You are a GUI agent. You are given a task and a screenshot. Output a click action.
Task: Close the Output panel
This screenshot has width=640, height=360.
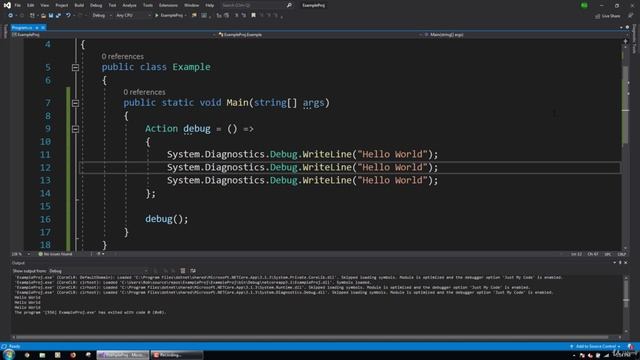point(626,263)
